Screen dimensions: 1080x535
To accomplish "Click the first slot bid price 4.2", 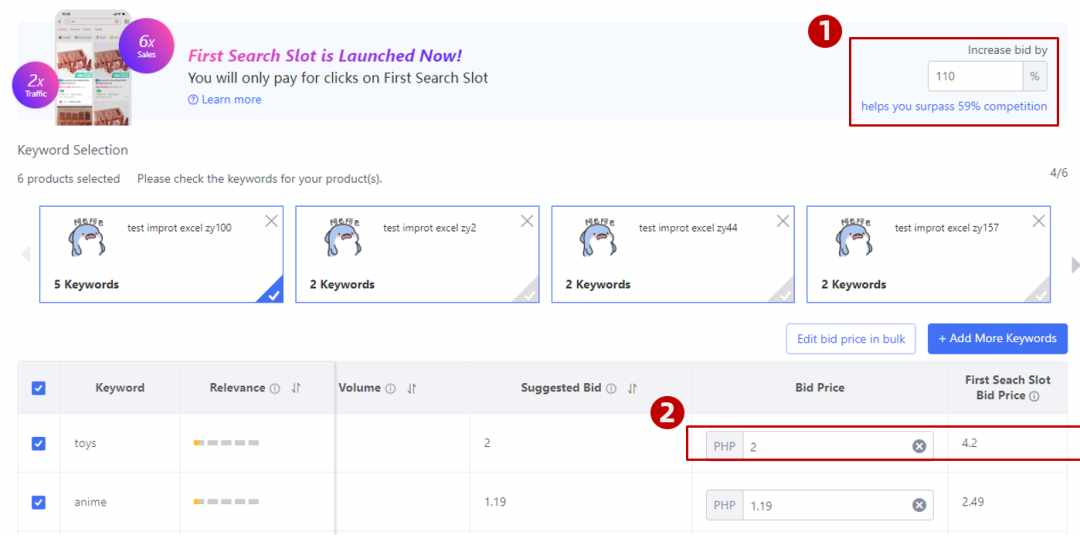I will [x=969, y=443].
